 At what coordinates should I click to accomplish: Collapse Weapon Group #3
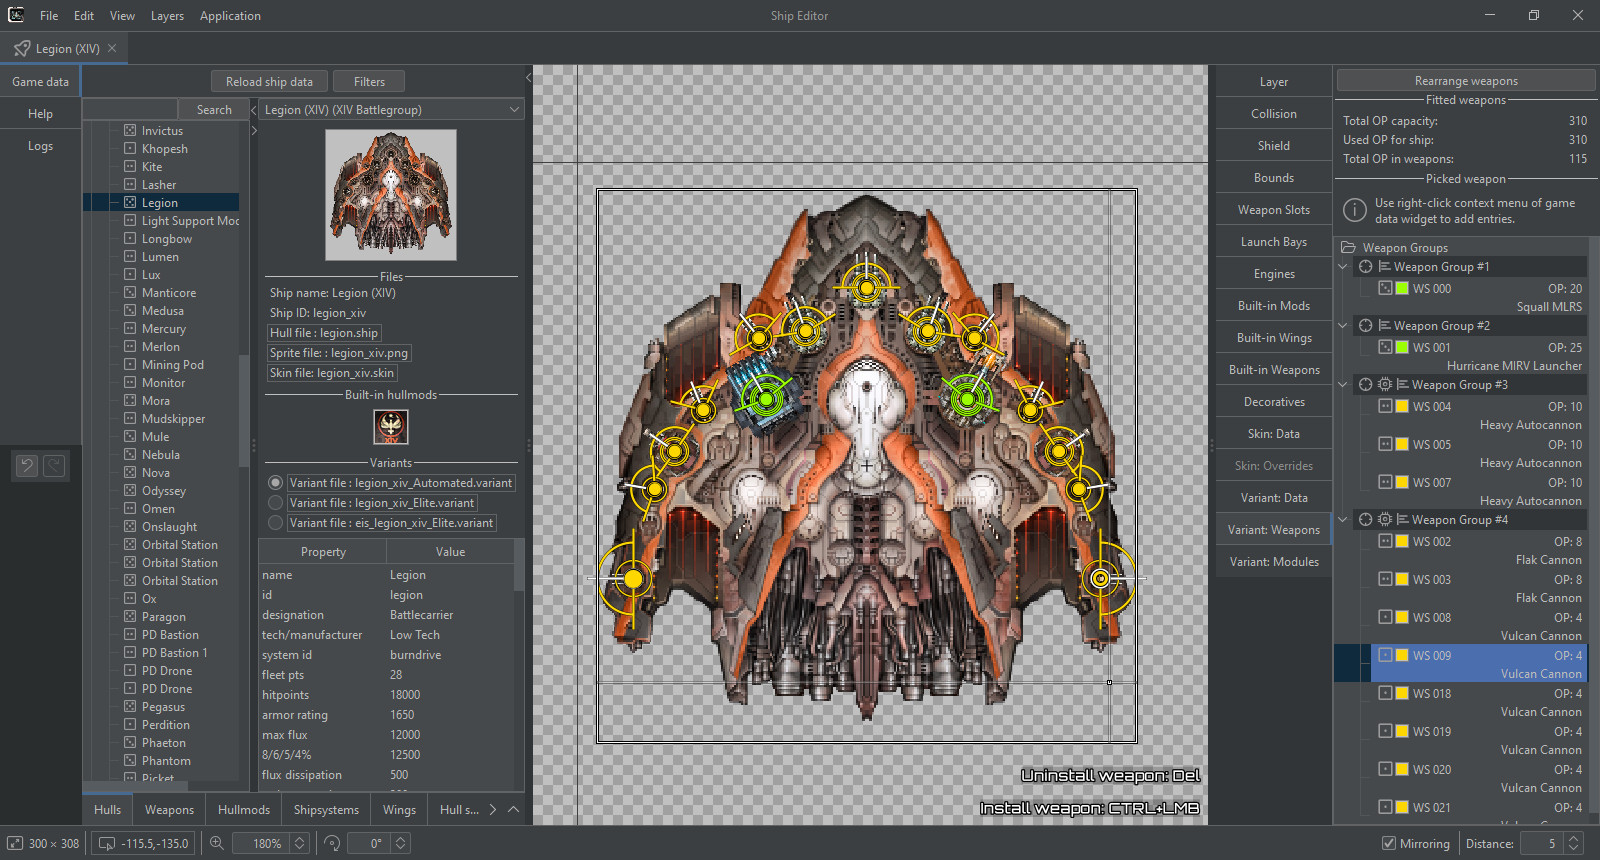1343,384
